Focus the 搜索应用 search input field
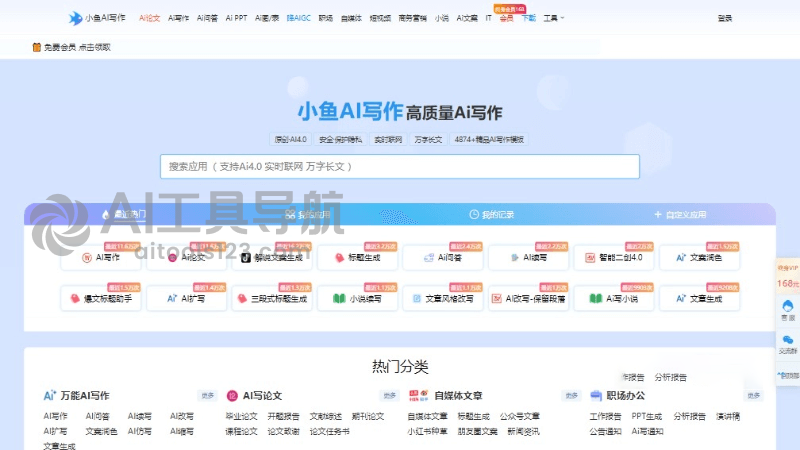Screen dimensions: 800x450 (399, 166)
